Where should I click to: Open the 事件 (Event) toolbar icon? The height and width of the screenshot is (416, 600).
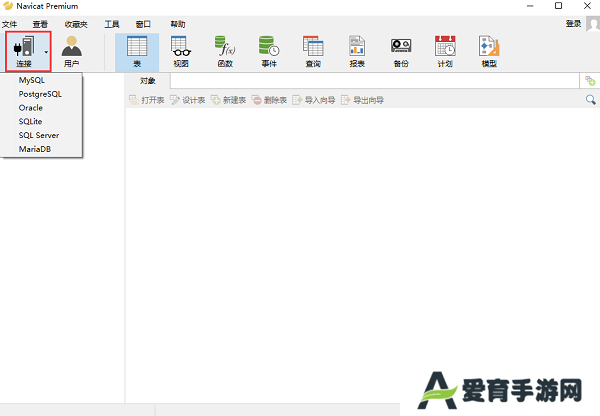(x=269, y=52)
